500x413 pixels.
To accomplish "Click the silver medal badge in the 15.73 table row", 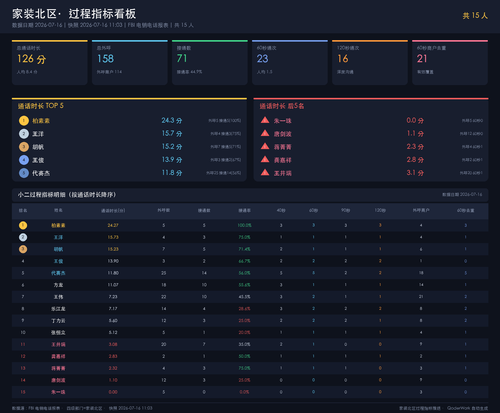I will coord(23,237).
